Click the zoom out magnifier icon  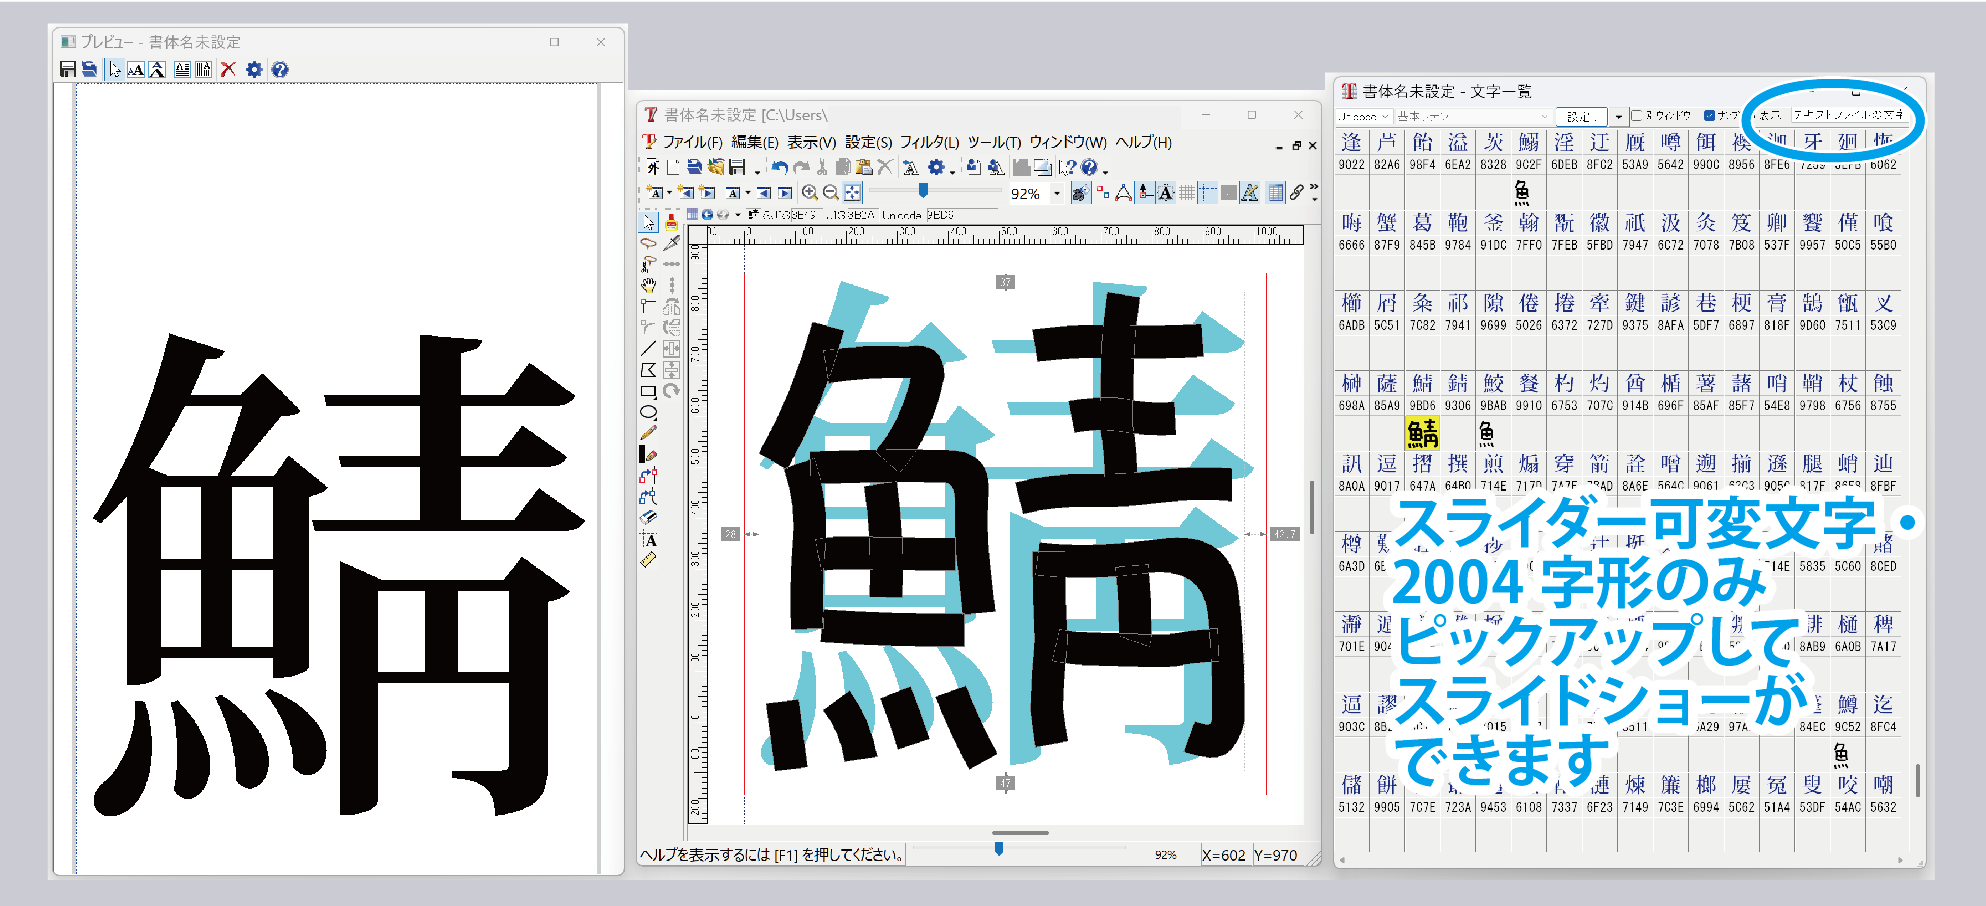(830, 193)
